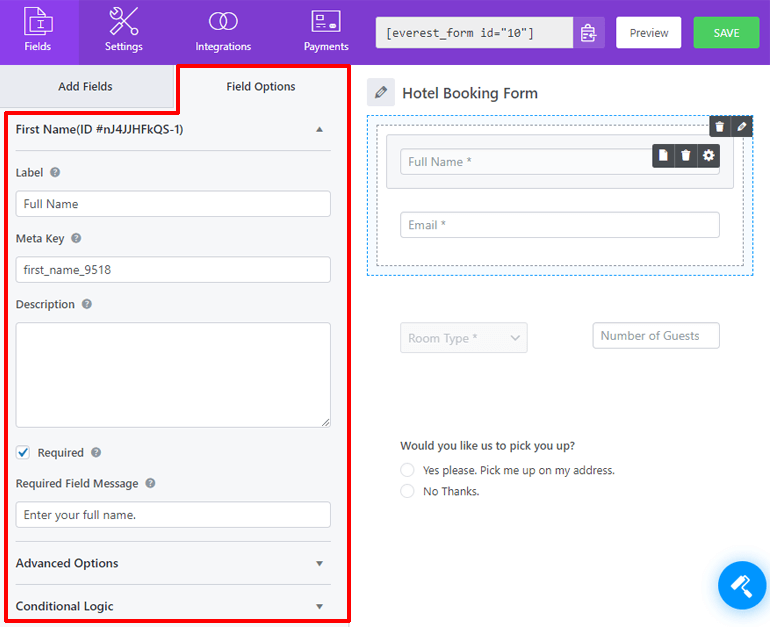Open the Fields section icon
Screen dimensions: 770x629
tap(38, 21)
